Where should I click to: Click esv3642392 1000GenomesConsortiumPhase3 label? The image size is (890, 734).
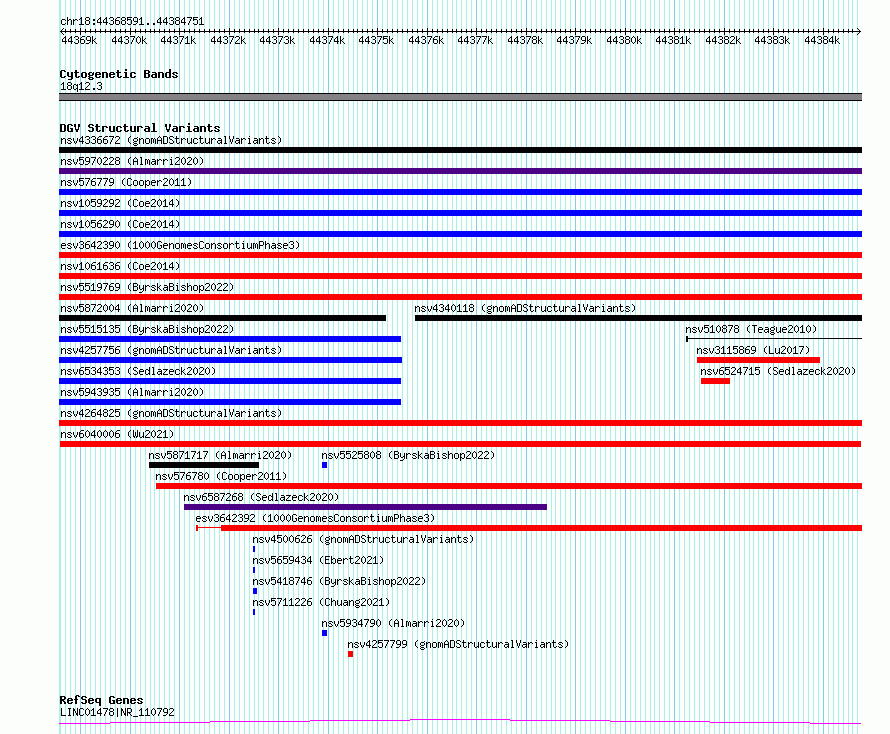click(x=315, y=518)
